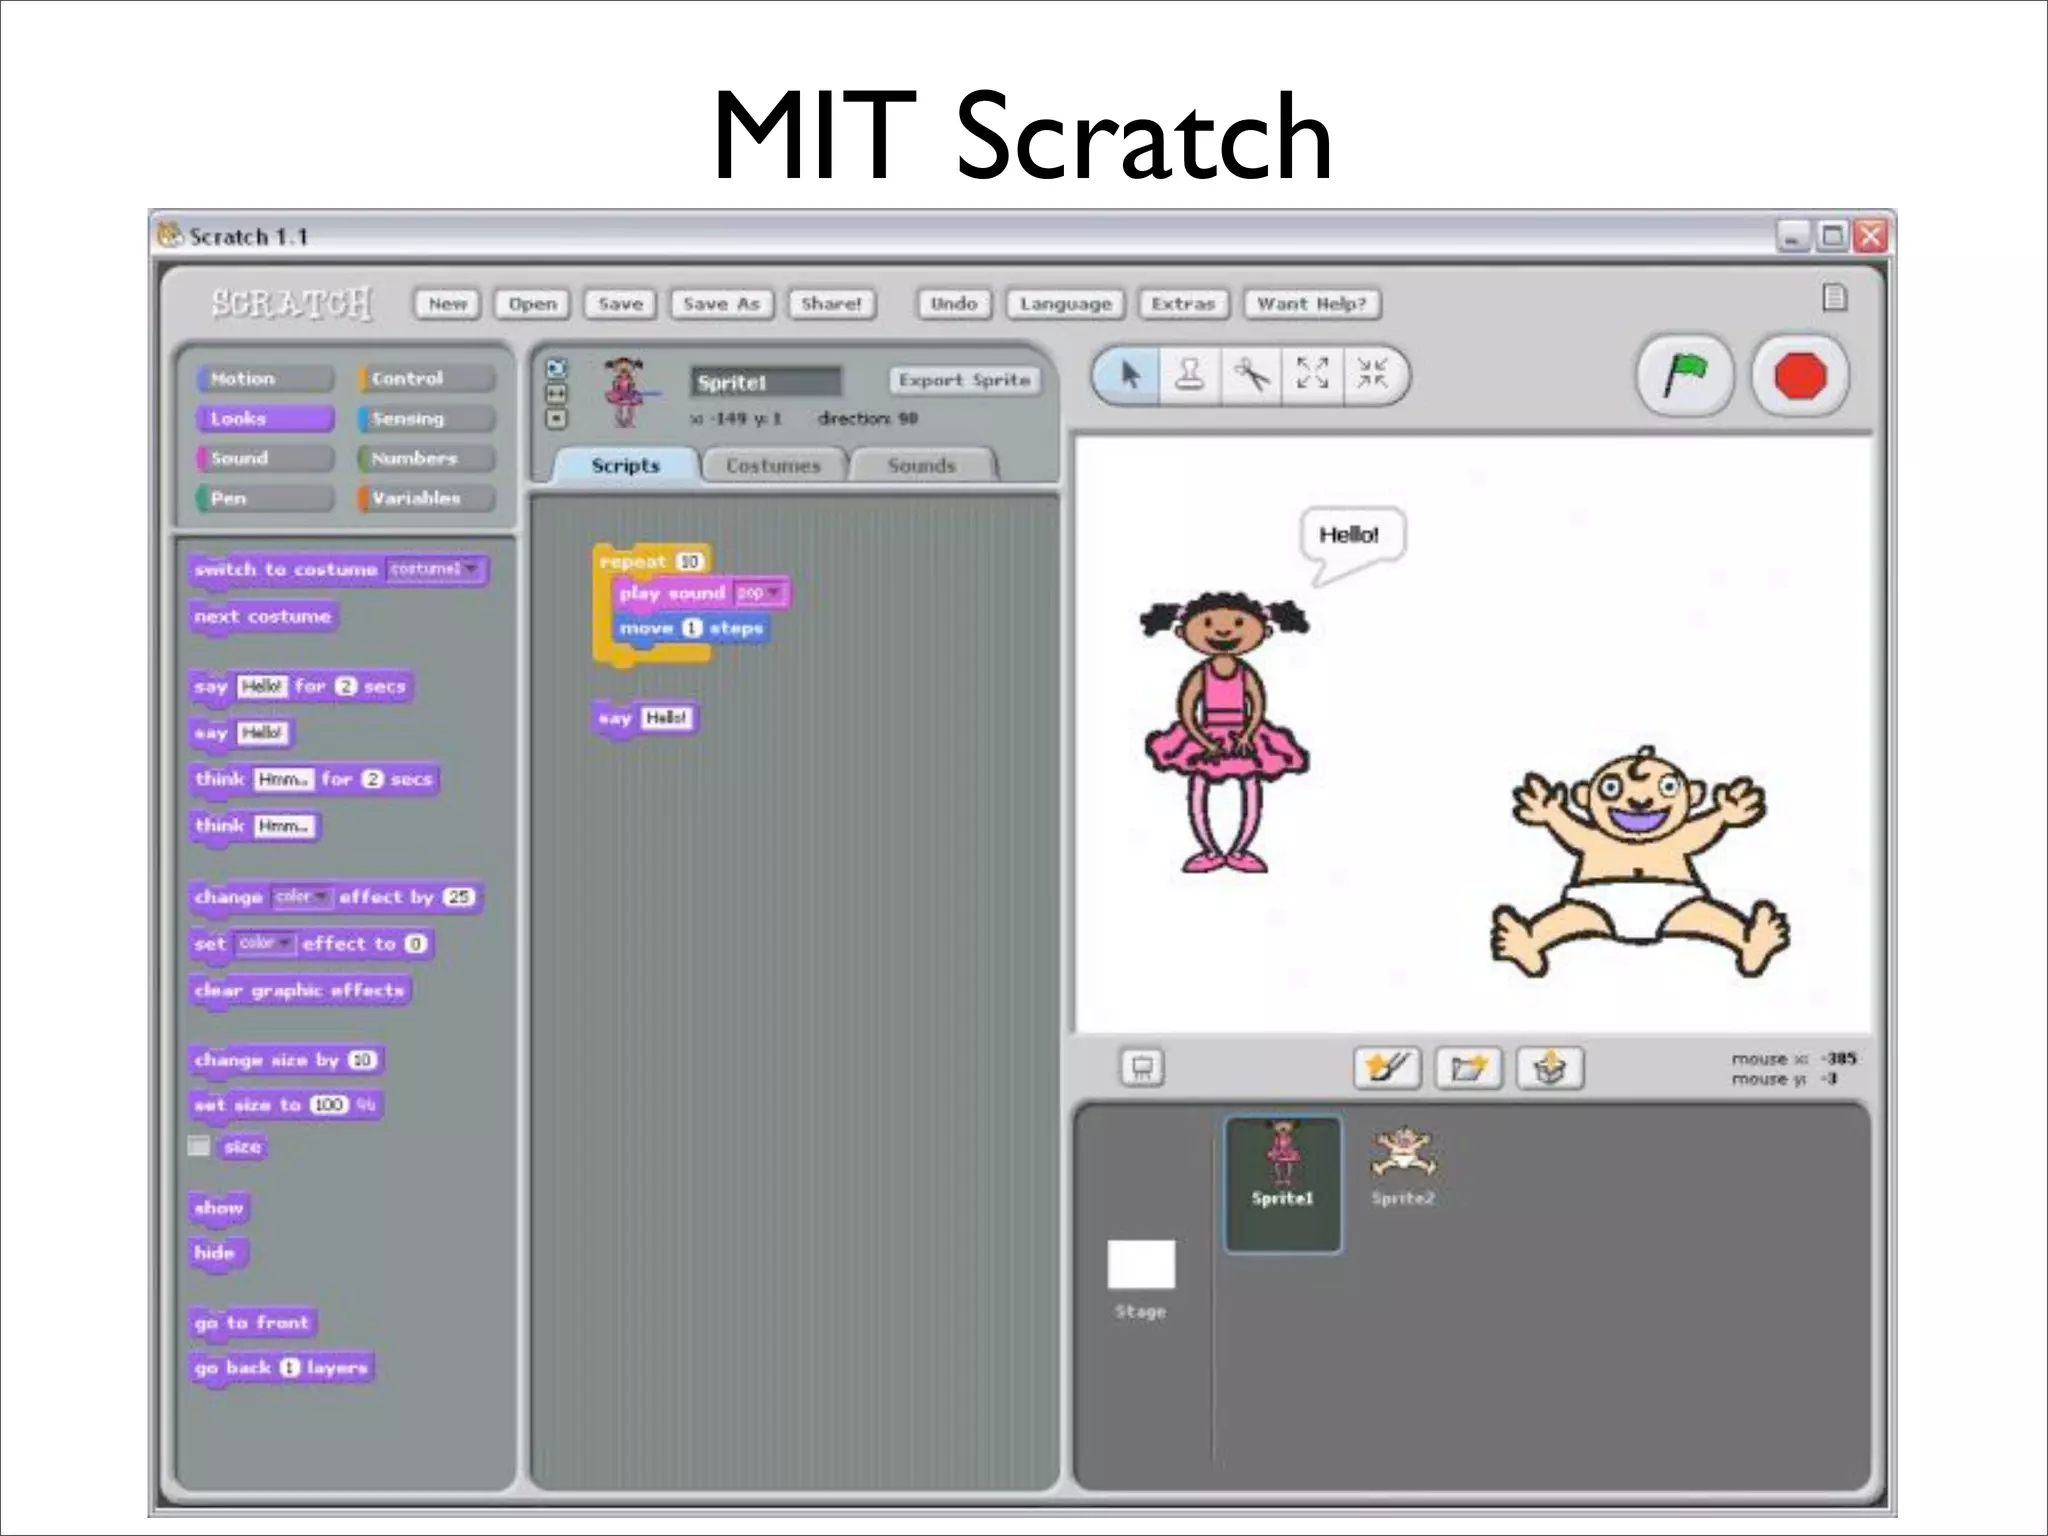Click the Export Sprite button

pyautogui.click(x=964, y=380)
